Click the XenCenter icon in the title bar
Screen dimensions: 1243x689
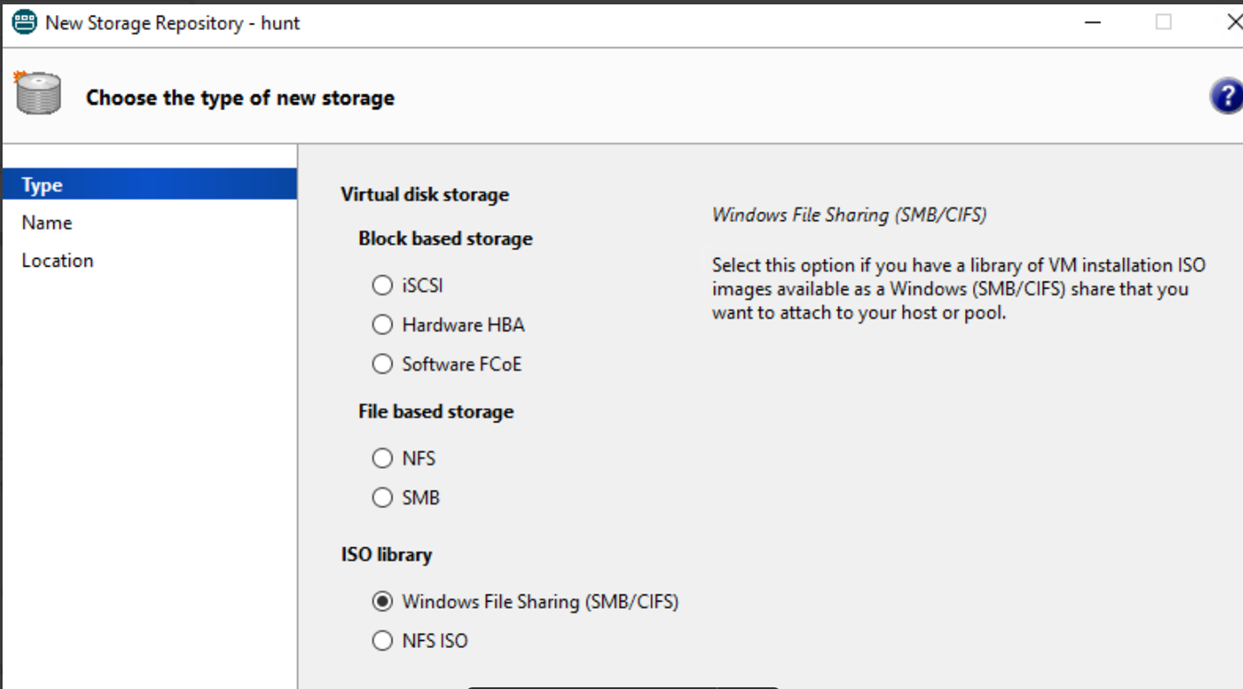(24, 22)
